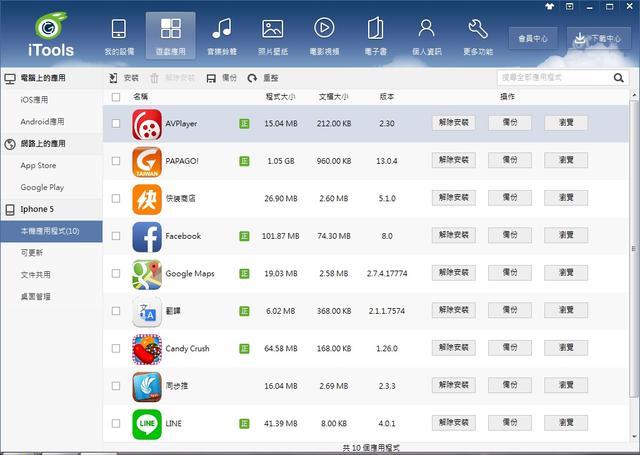Check the PAPAGO! row checkbox
This screenshot has height=455, width=640.
pos(116,161)
